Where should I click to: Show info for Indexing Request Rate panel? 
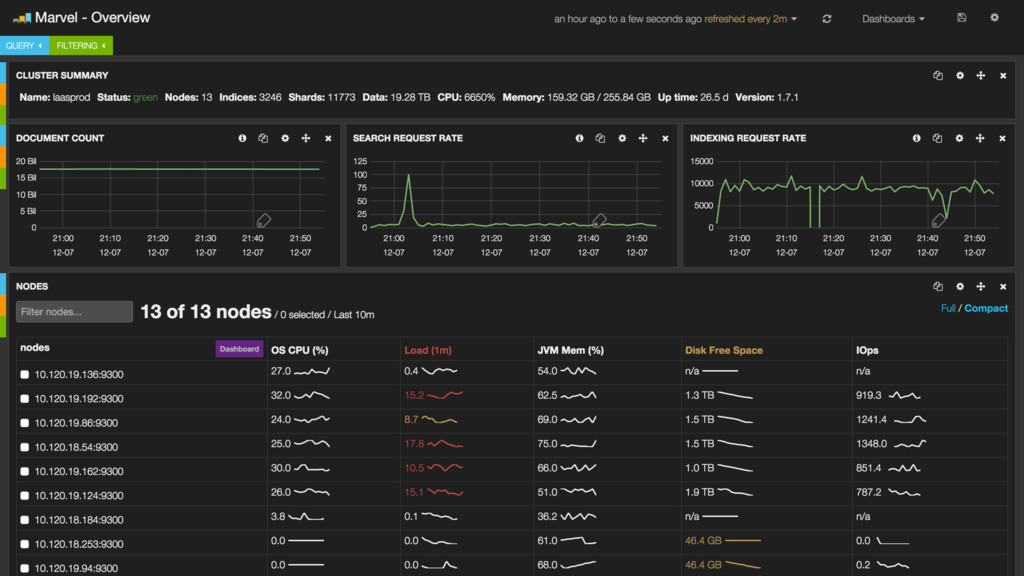916,138
